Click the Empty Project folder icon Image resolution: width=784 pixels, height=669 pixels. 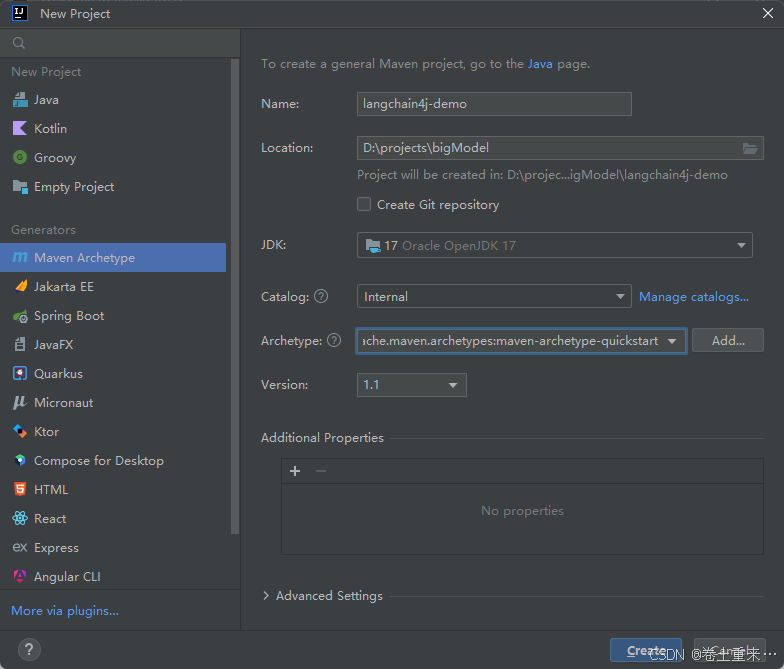20,186
